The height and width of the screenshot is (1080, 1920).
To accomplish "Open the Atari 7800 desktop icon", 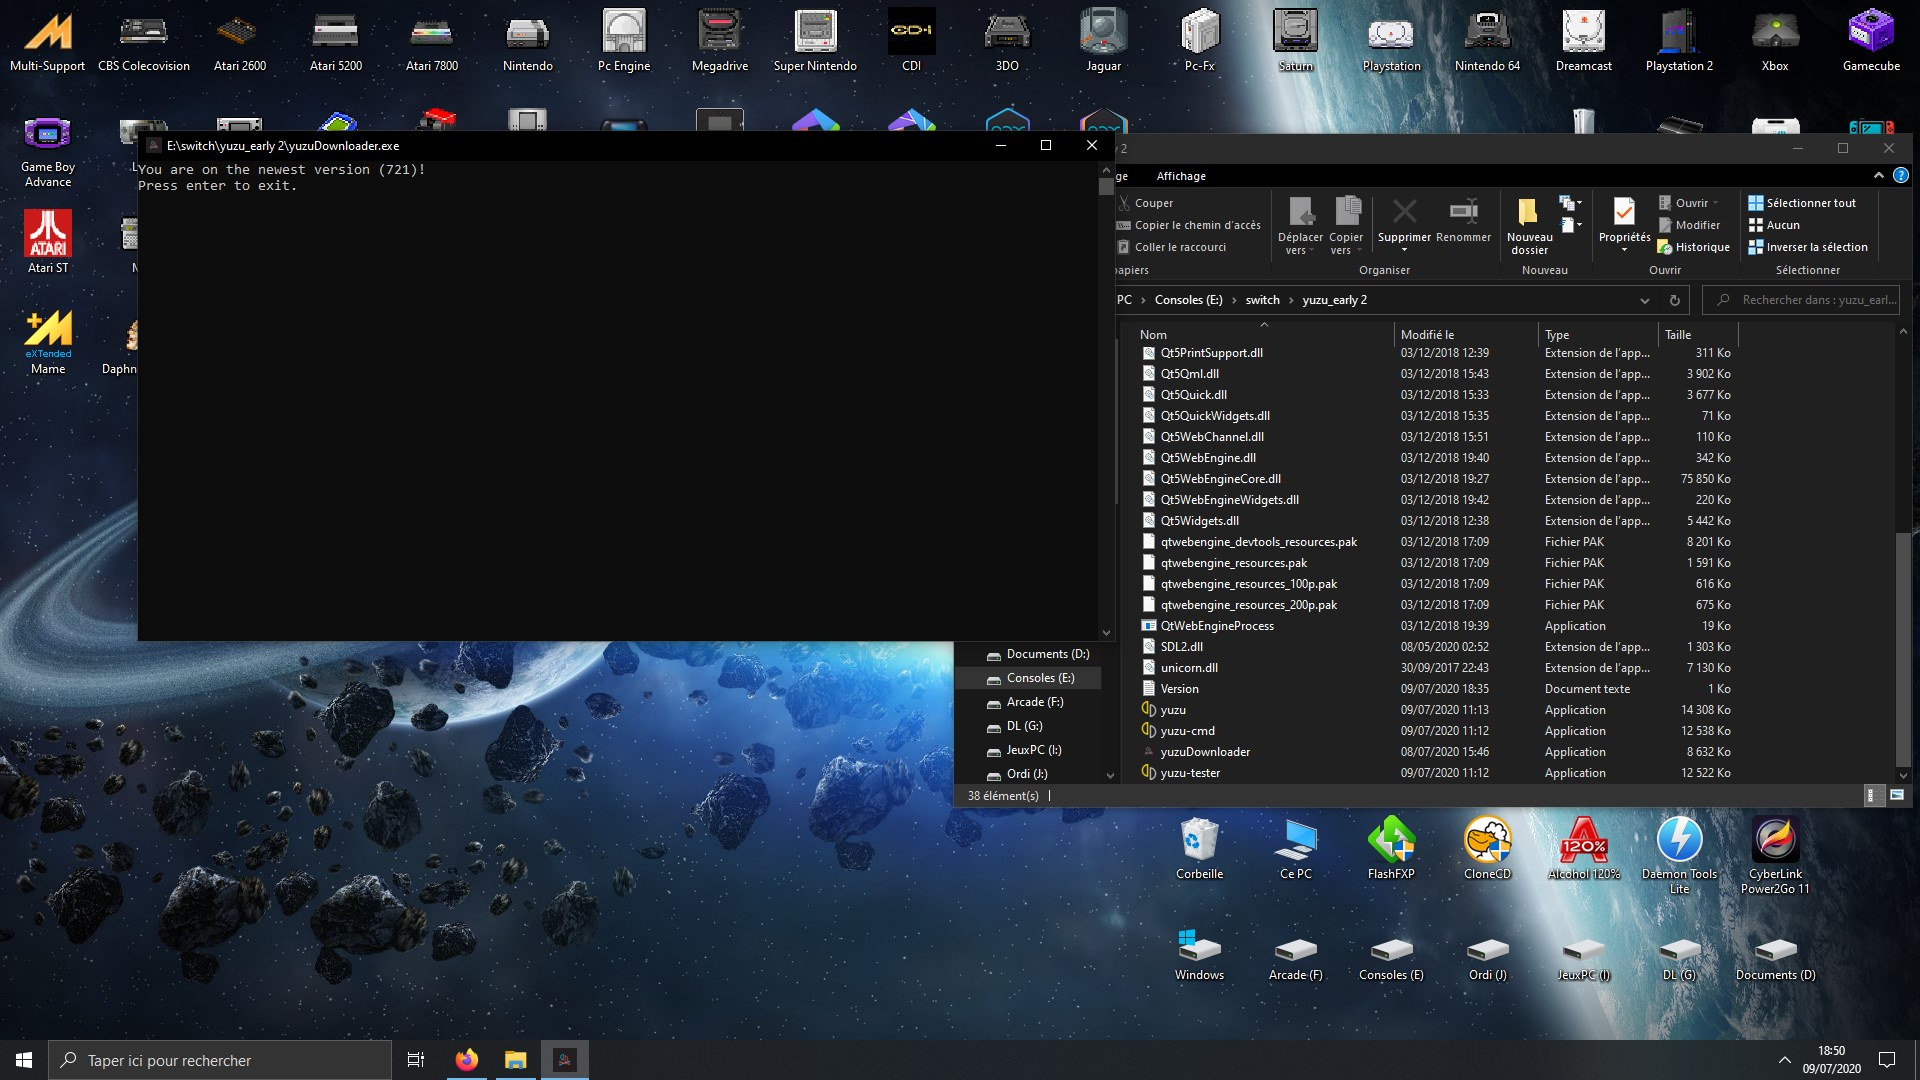I will click(x=432, y=40).
